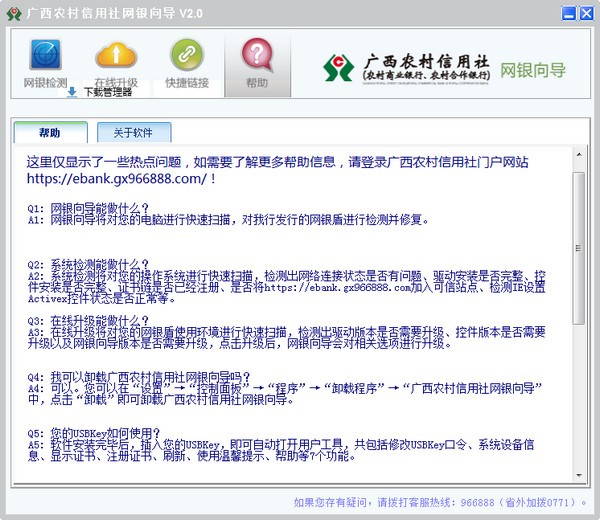This screenshot has height=520, width=600.
Task: Open the 快捷链接 green link icon
Action: [x=187, y=54]
